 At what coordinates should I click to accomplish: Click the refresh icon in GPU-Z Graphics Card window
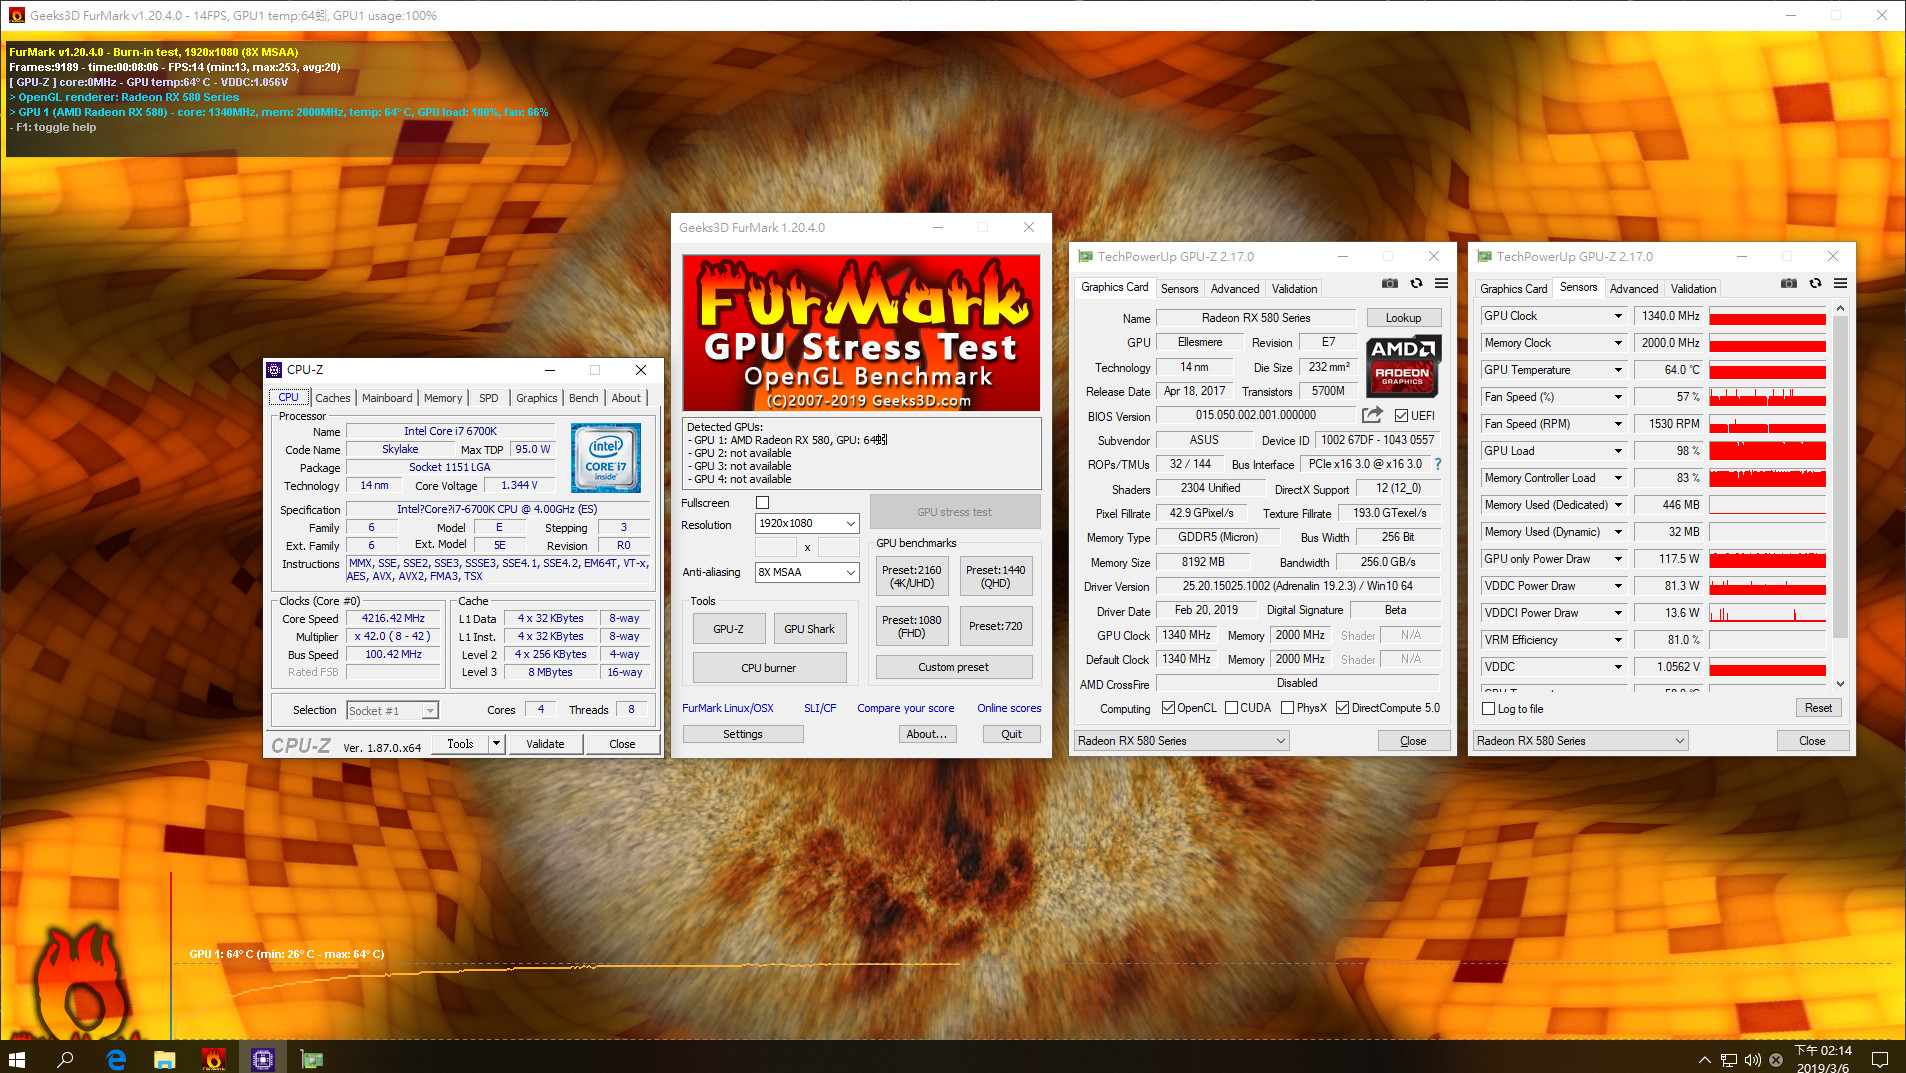point(1416,284)
